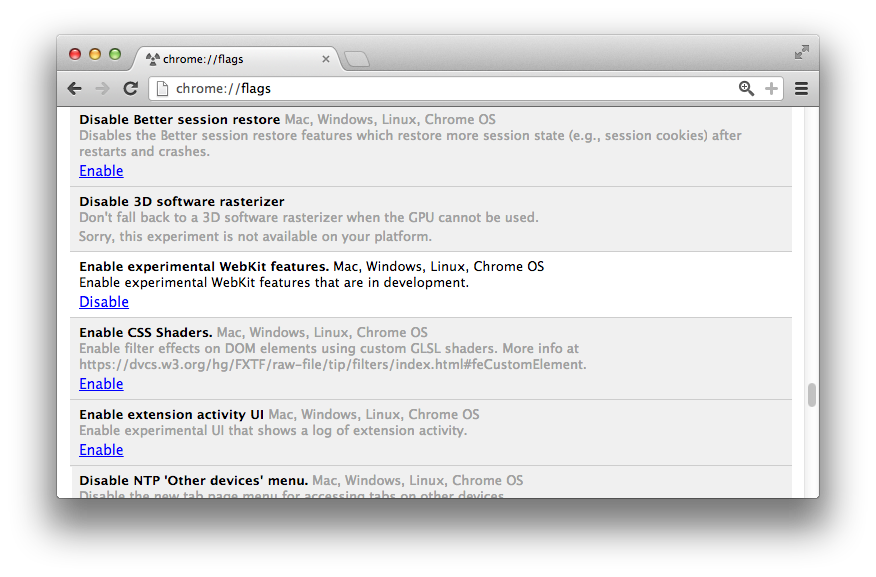Click the green window zoom button

click(x=115, y=54)
